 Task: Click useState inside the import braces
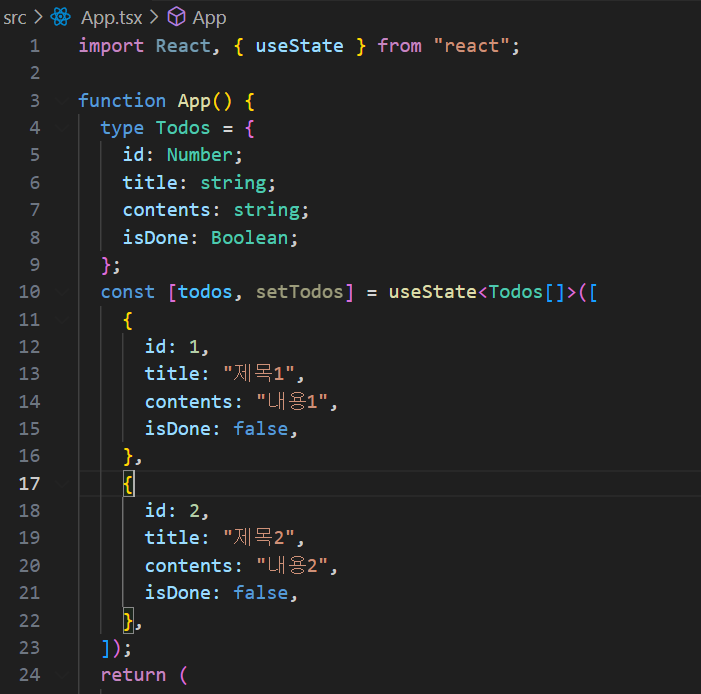[x=300, y=46]
